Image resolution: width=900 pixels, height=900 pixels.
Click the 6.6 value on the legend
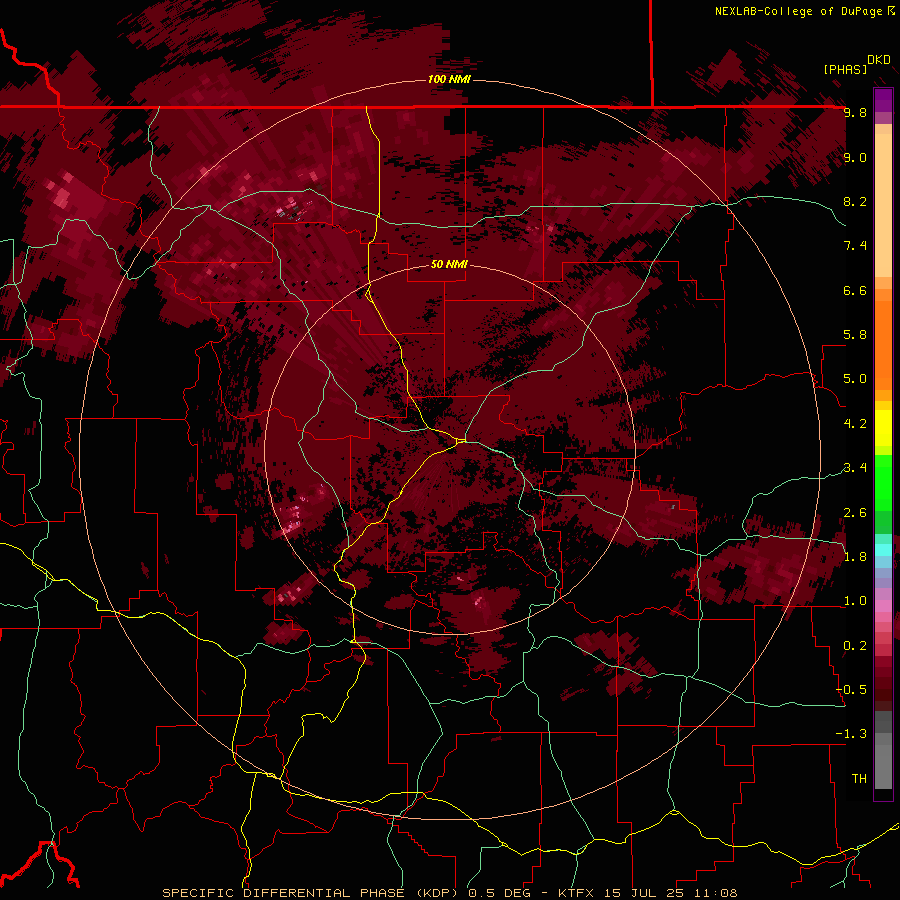pos(855,290)
